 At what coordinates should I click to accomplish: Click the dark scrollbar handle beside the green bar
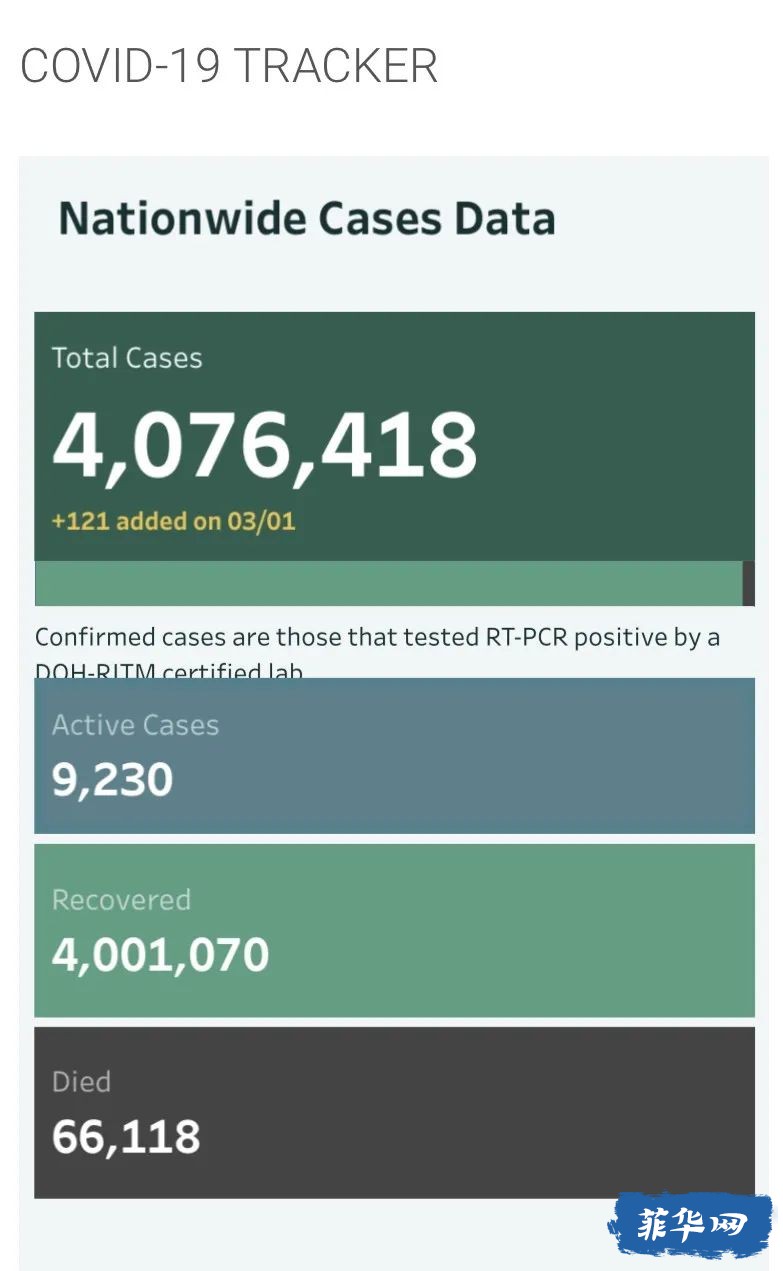click(x=748, y=583)
